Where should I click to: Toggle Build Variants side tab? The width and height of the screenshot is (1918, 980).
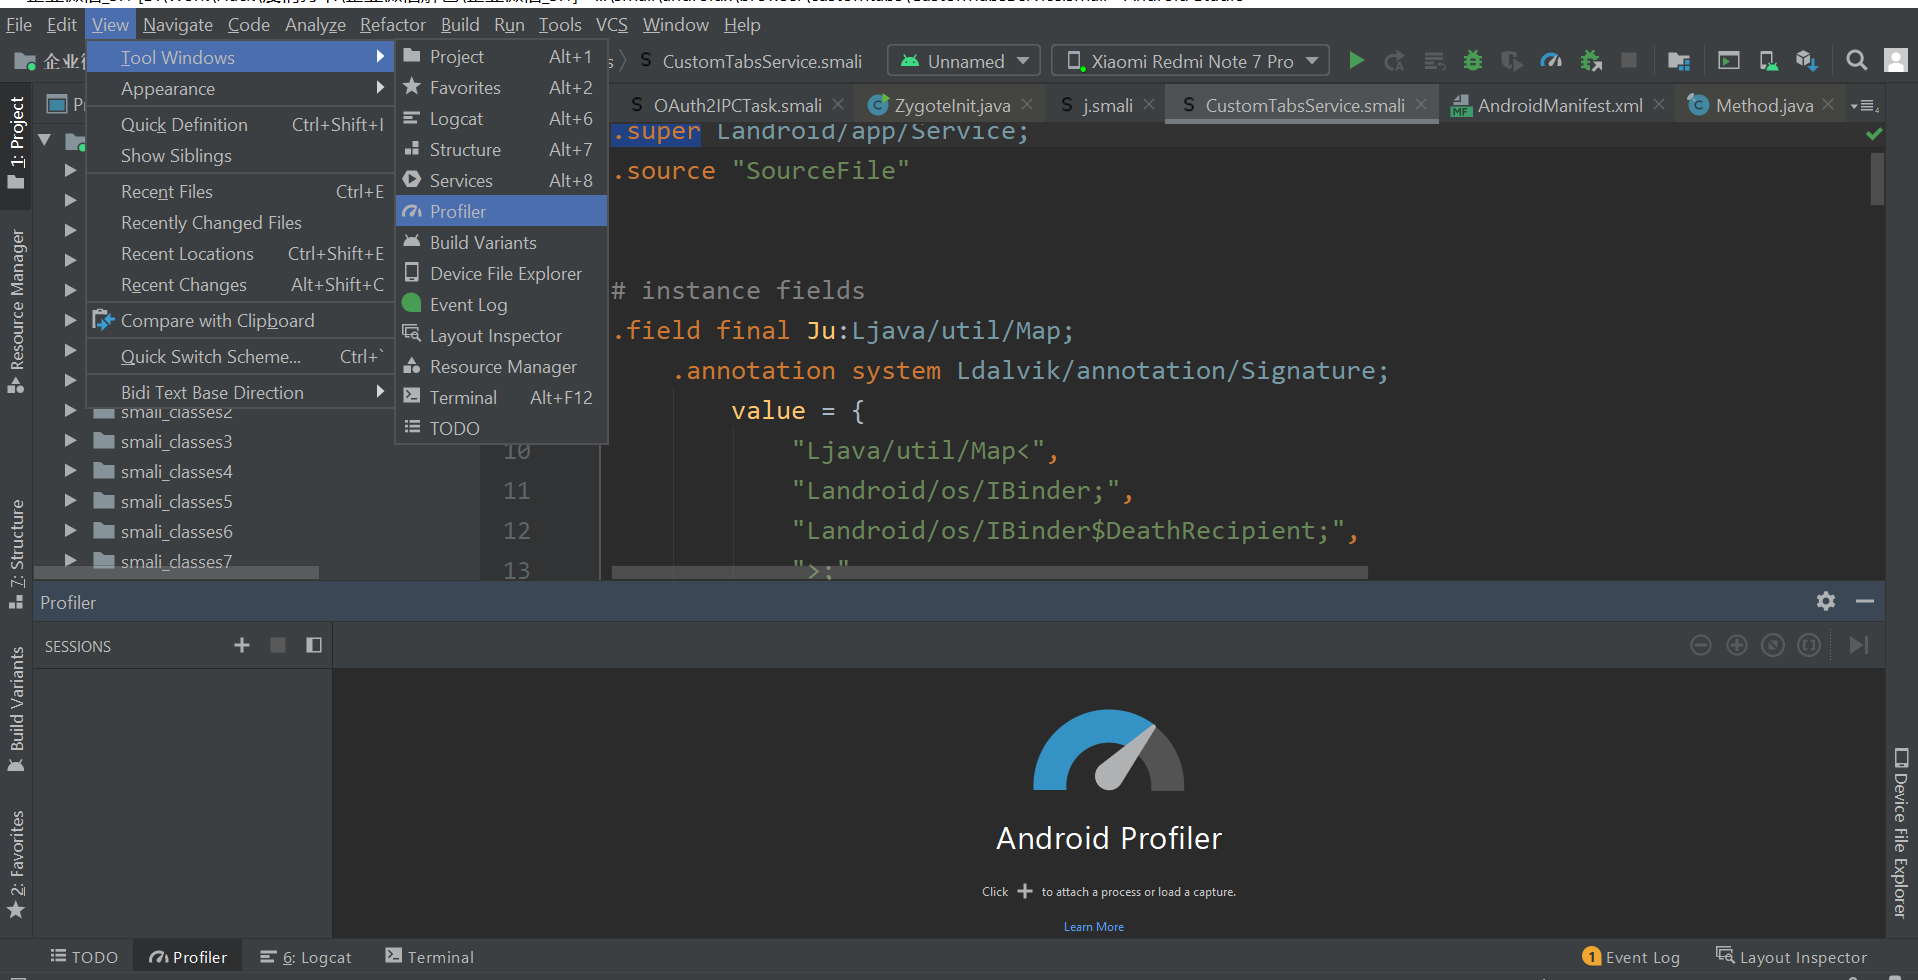(x=16, y=709)
